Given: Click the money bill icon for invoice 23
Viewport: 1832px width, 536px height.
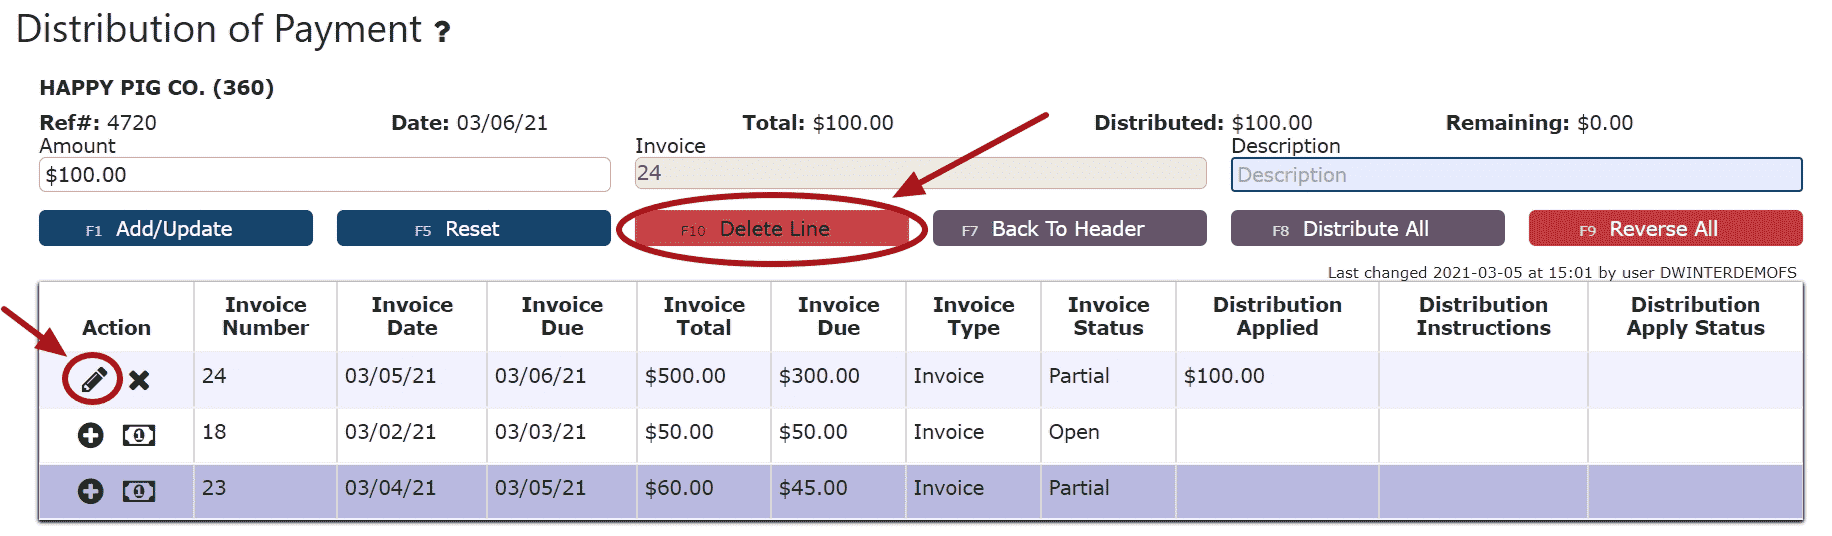Looking at the screenshot, I should [139, 491].
